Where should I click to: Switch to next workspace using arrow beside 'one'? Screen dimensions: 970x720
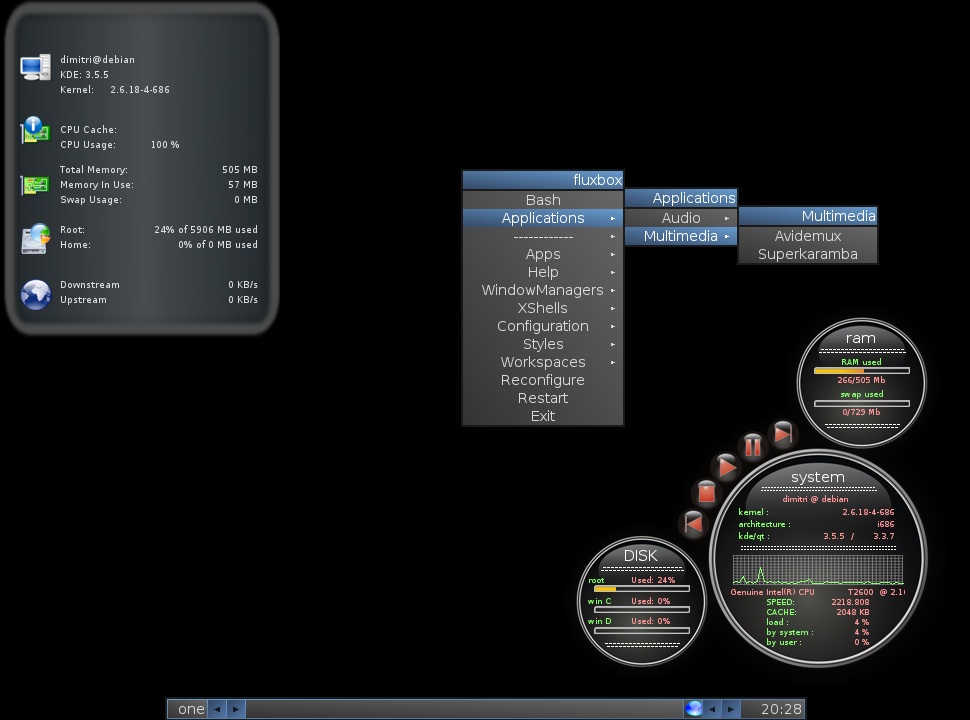[x=236, y=709]
